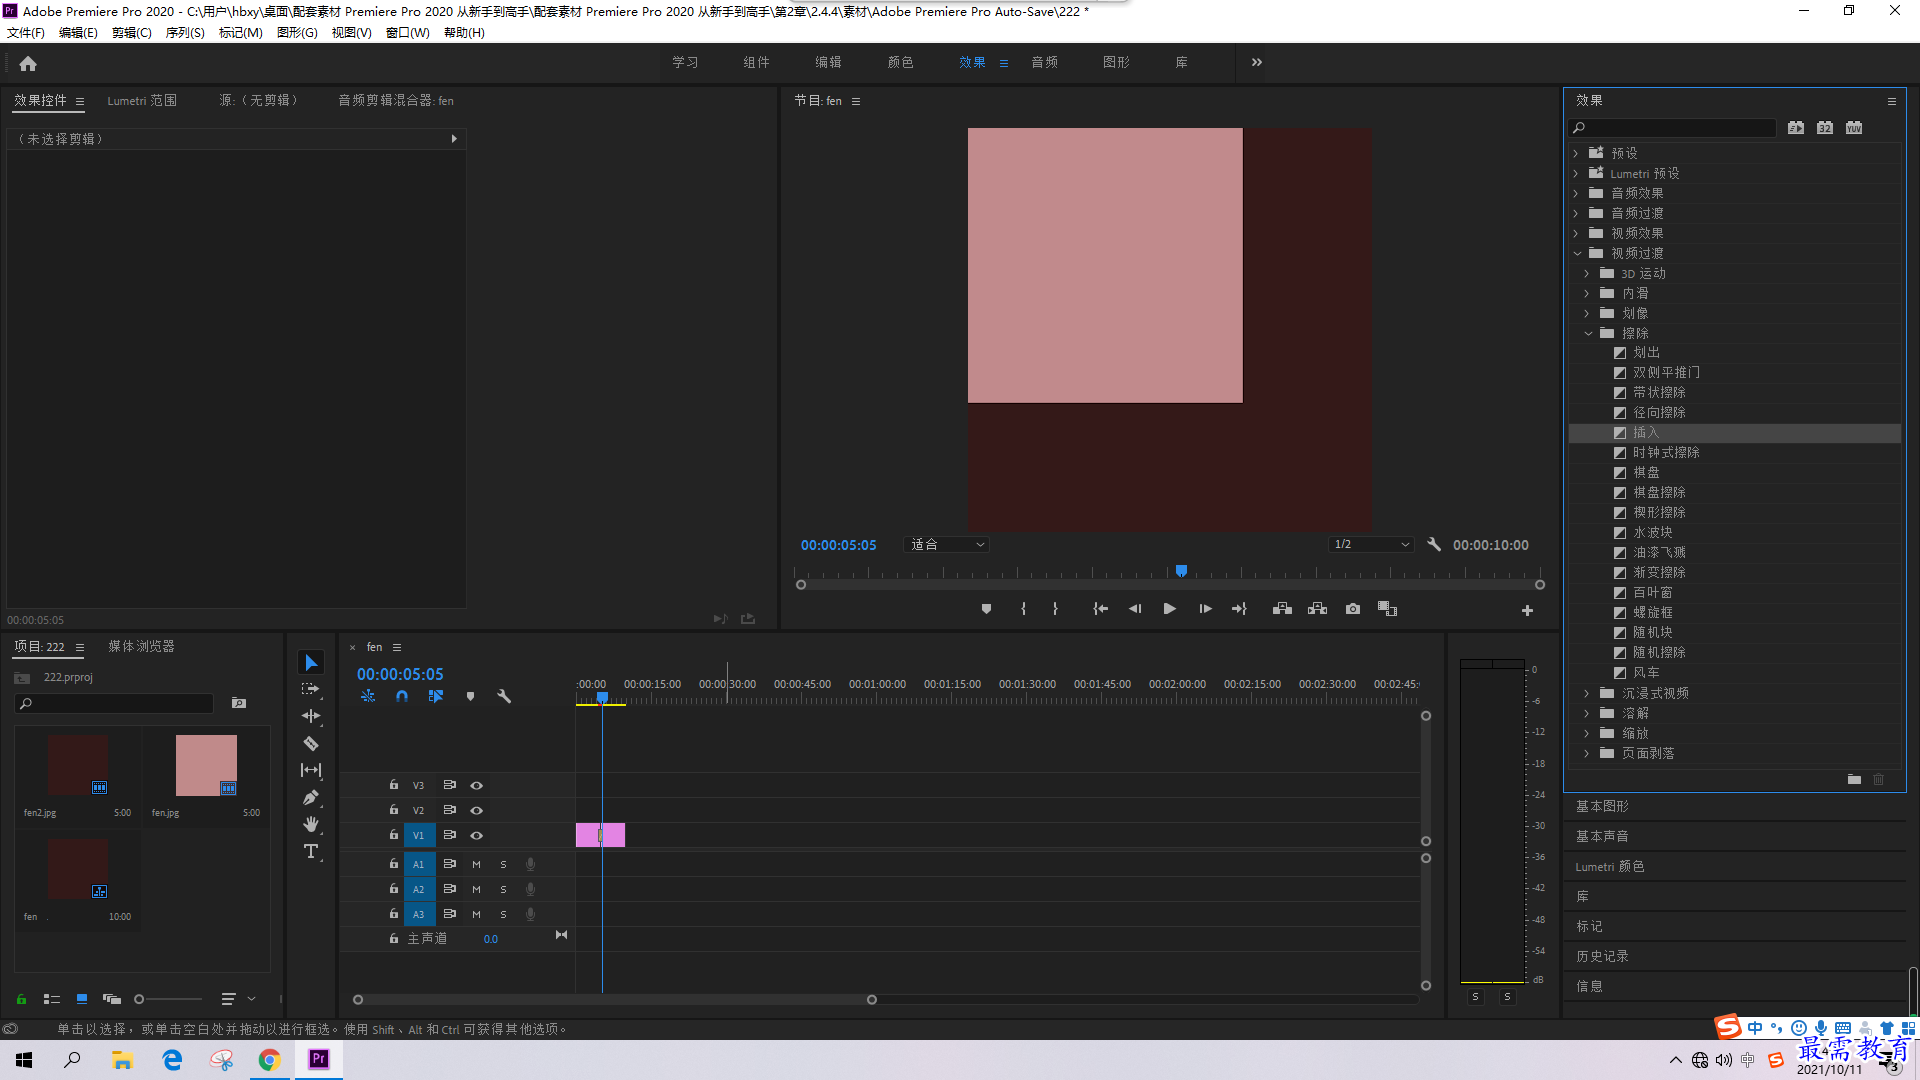1920x1080 pixels.
Task: Collapse the 擦除 folder
Action: point(1588,333)
